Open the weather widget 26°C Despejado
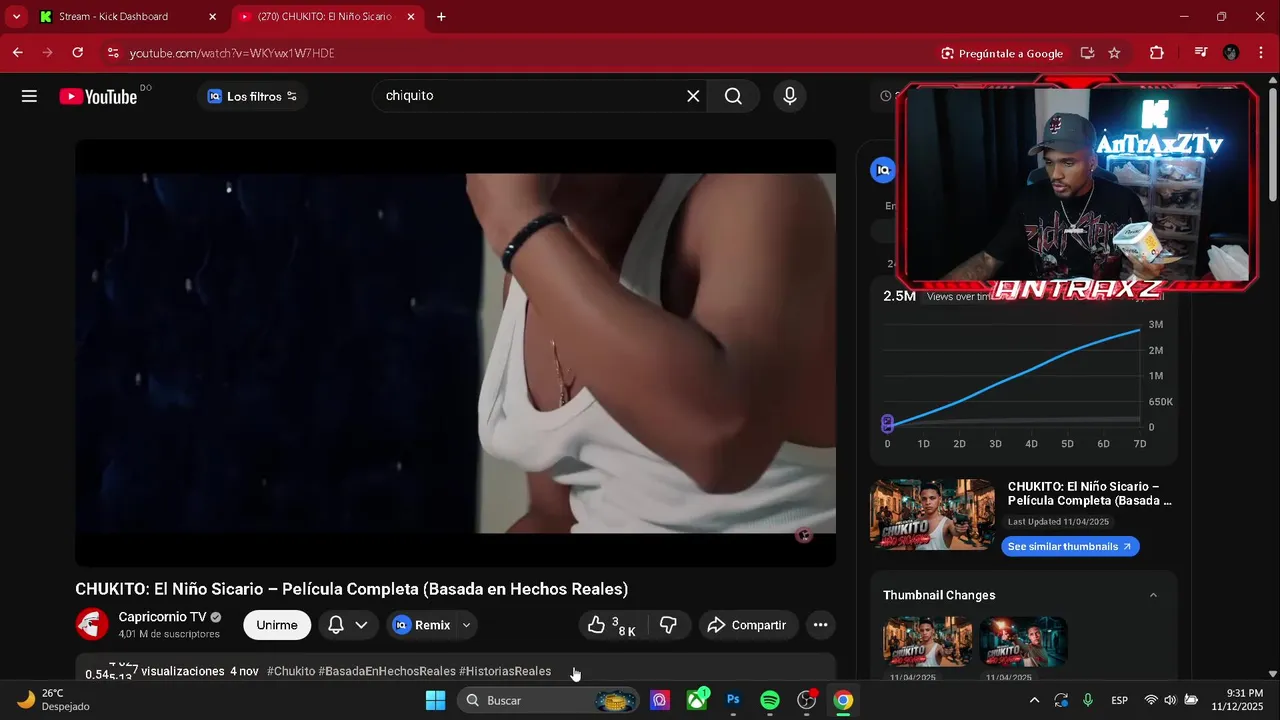The width and height of the screenshot is (1280, 720). tap(55, 700)
